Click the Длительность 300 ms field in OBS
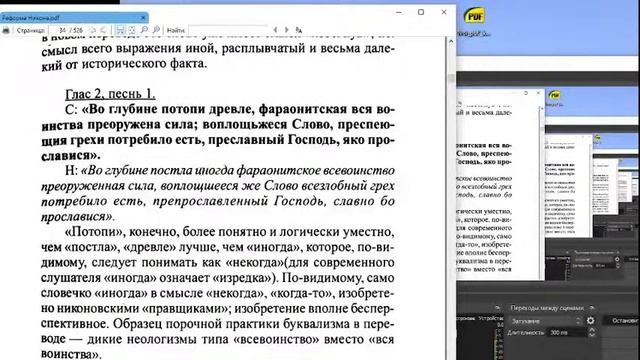 tap(567, 333)
